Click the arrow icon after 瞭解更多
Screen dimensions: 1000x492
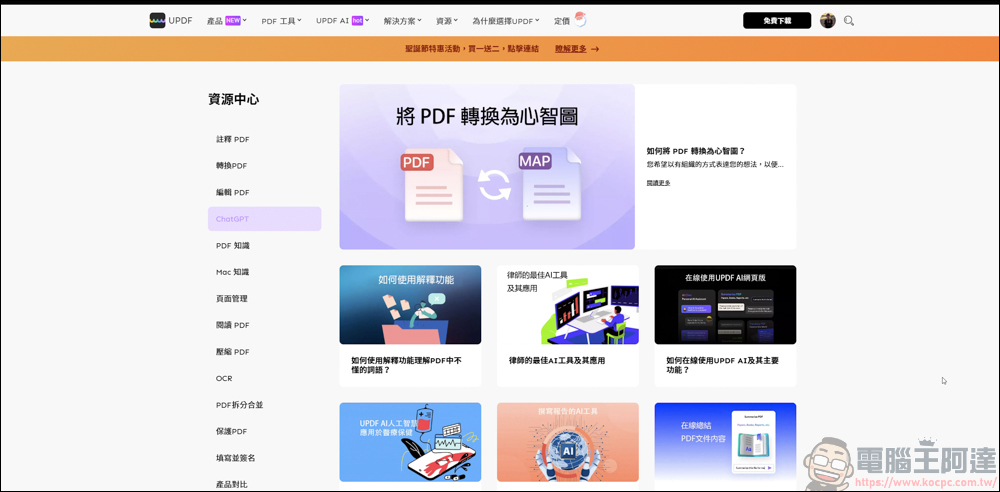[x=594, y=48]
